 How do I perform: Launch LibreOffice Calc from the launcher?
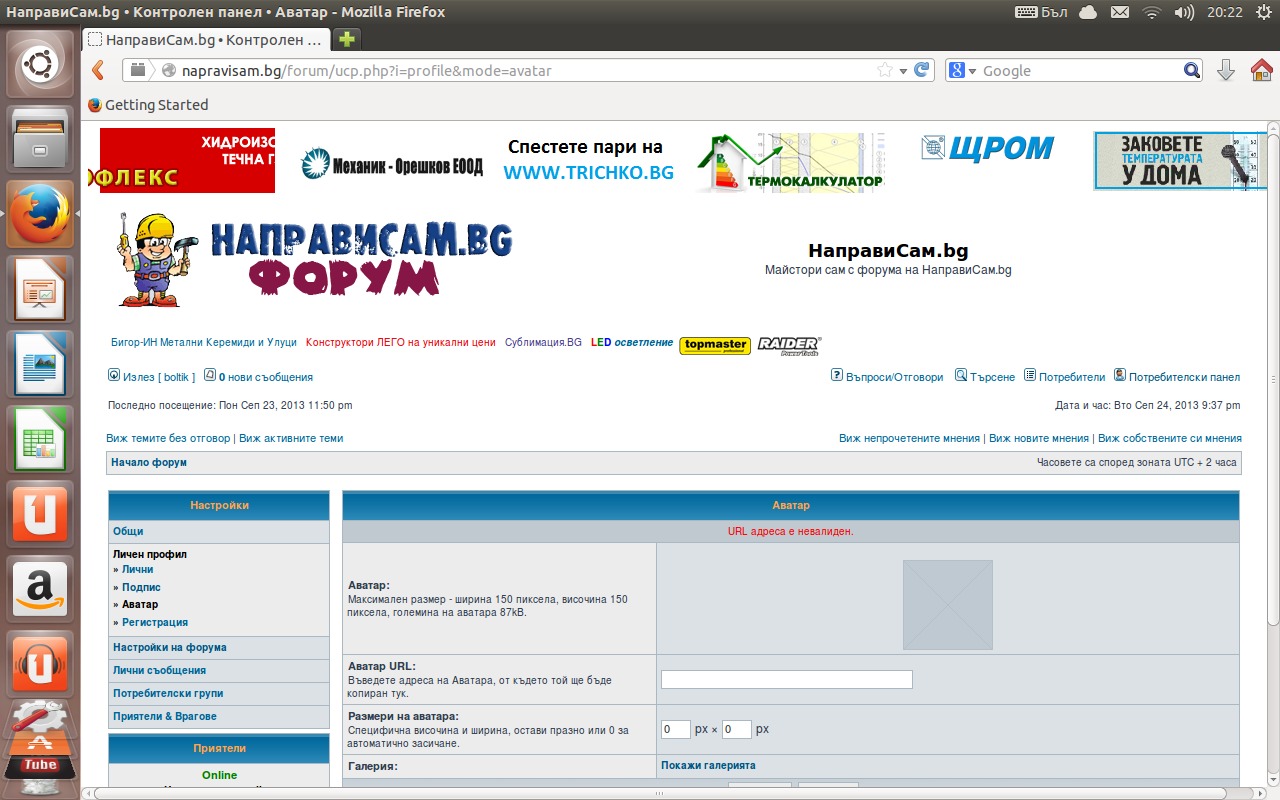tap(40, 437)
